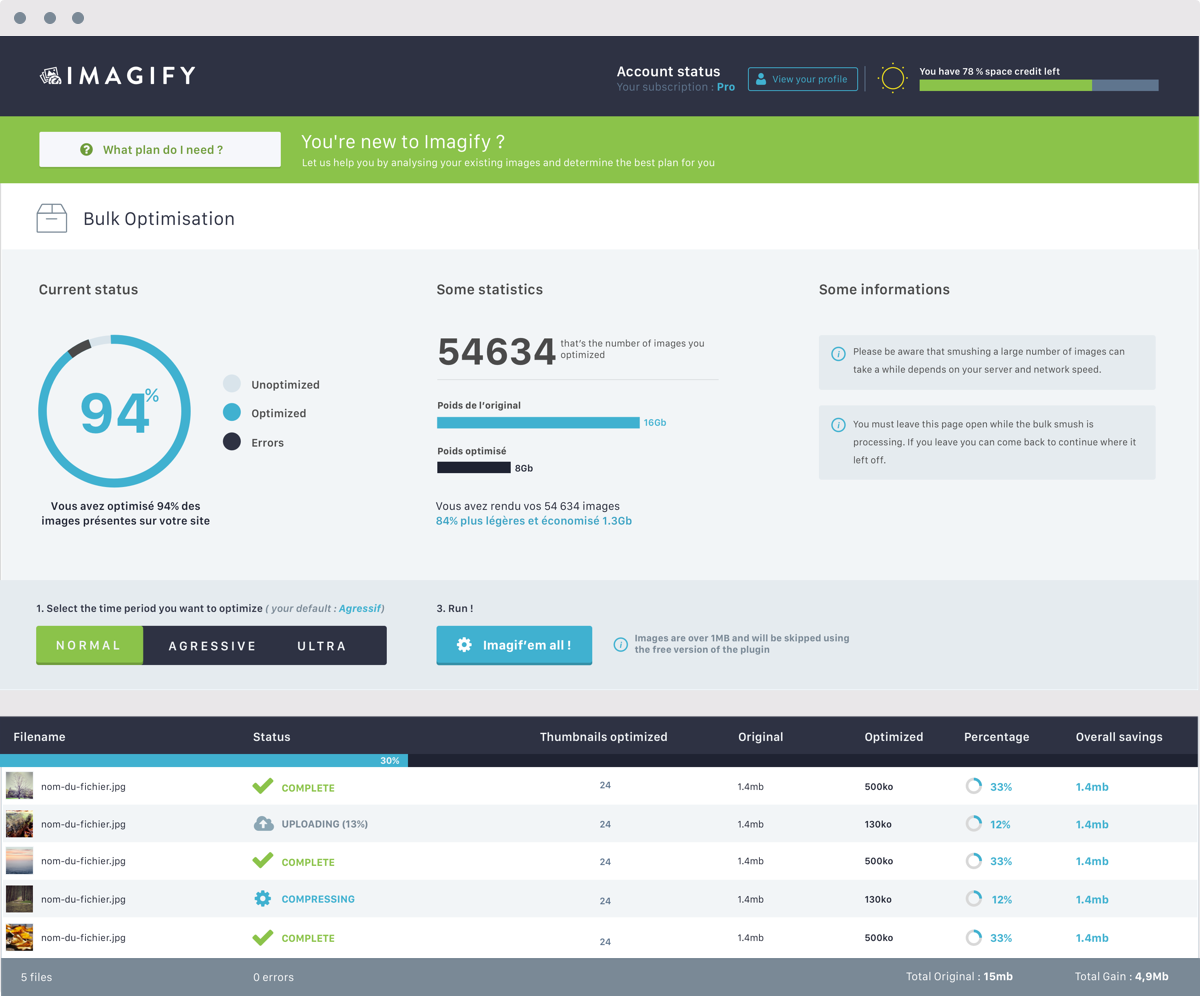Click the space credit progress bar

click(1038, 86)
